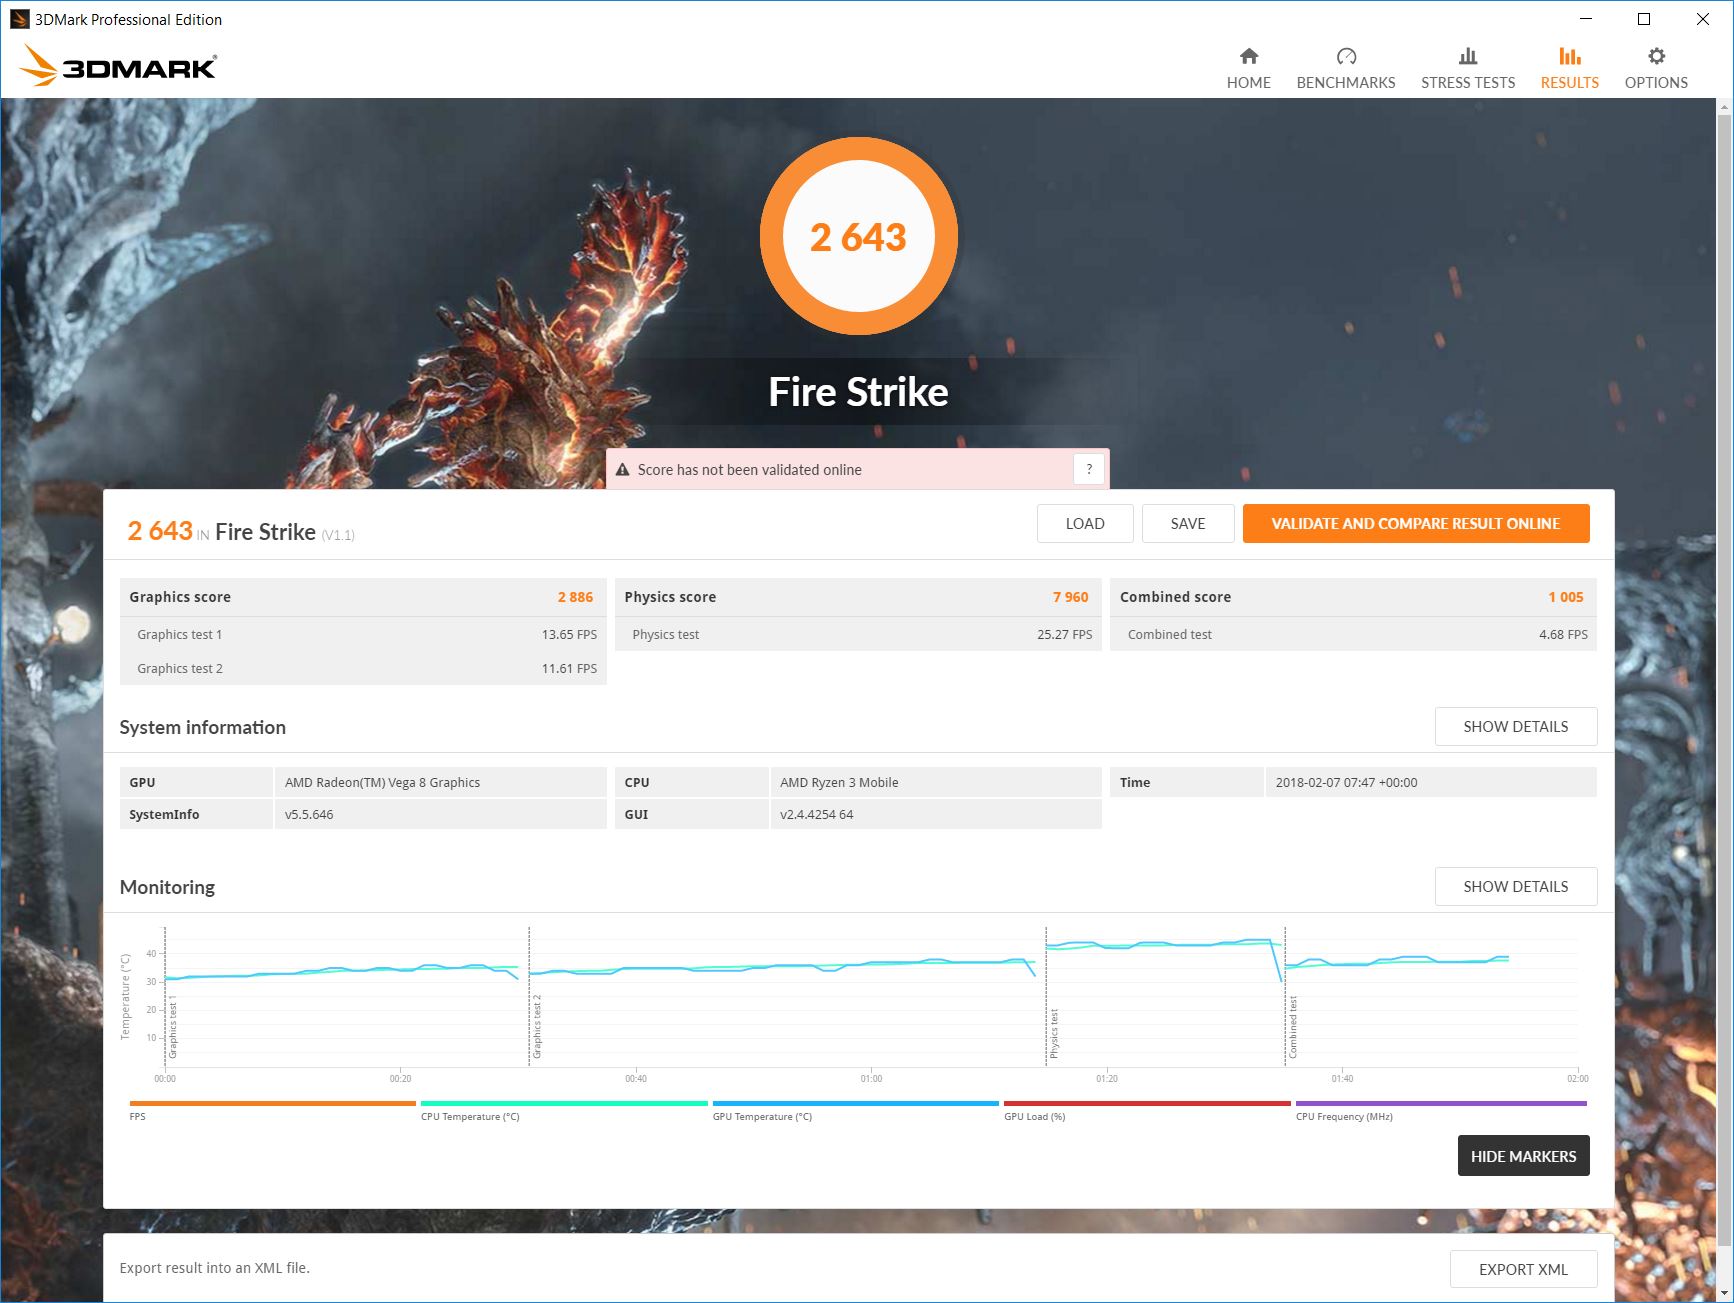This screenshot has height=1303, width=1734.
Task: Click the Combined score value 1 005
Action: pyautogui.click(x=1566, y=597)
